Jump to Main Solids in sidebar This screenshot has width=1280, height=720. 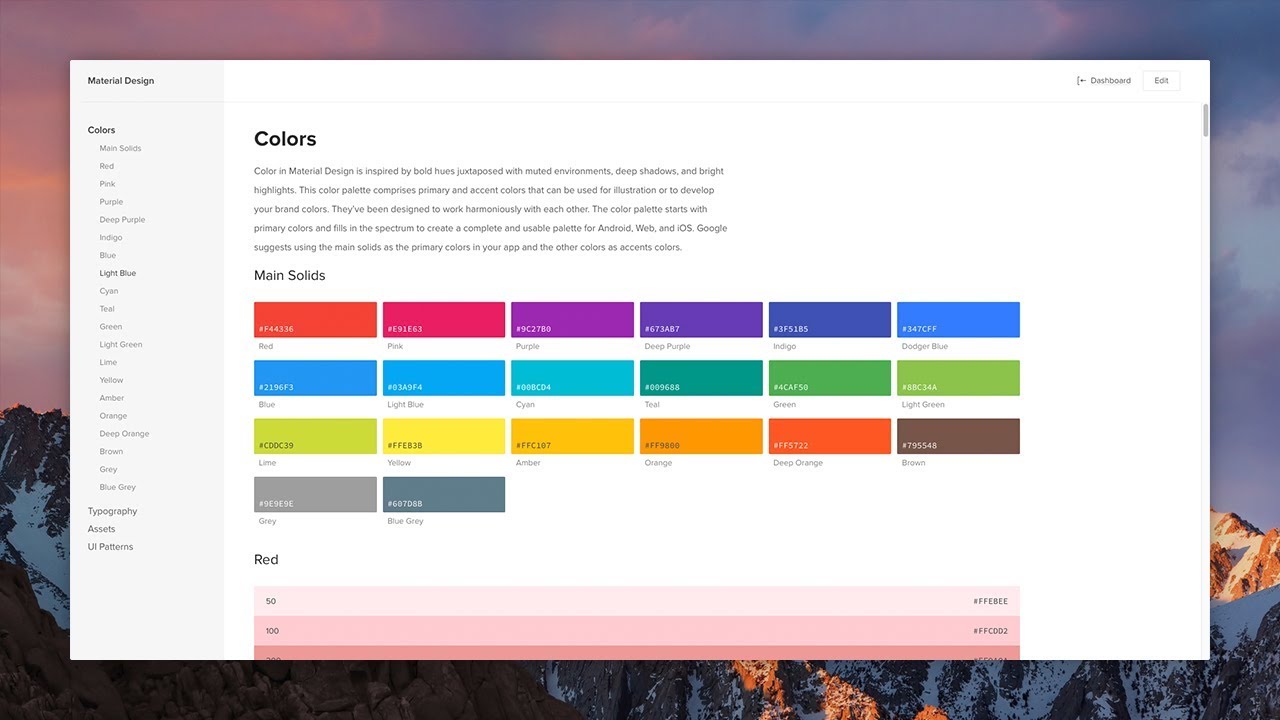click(x=120, y=148)
